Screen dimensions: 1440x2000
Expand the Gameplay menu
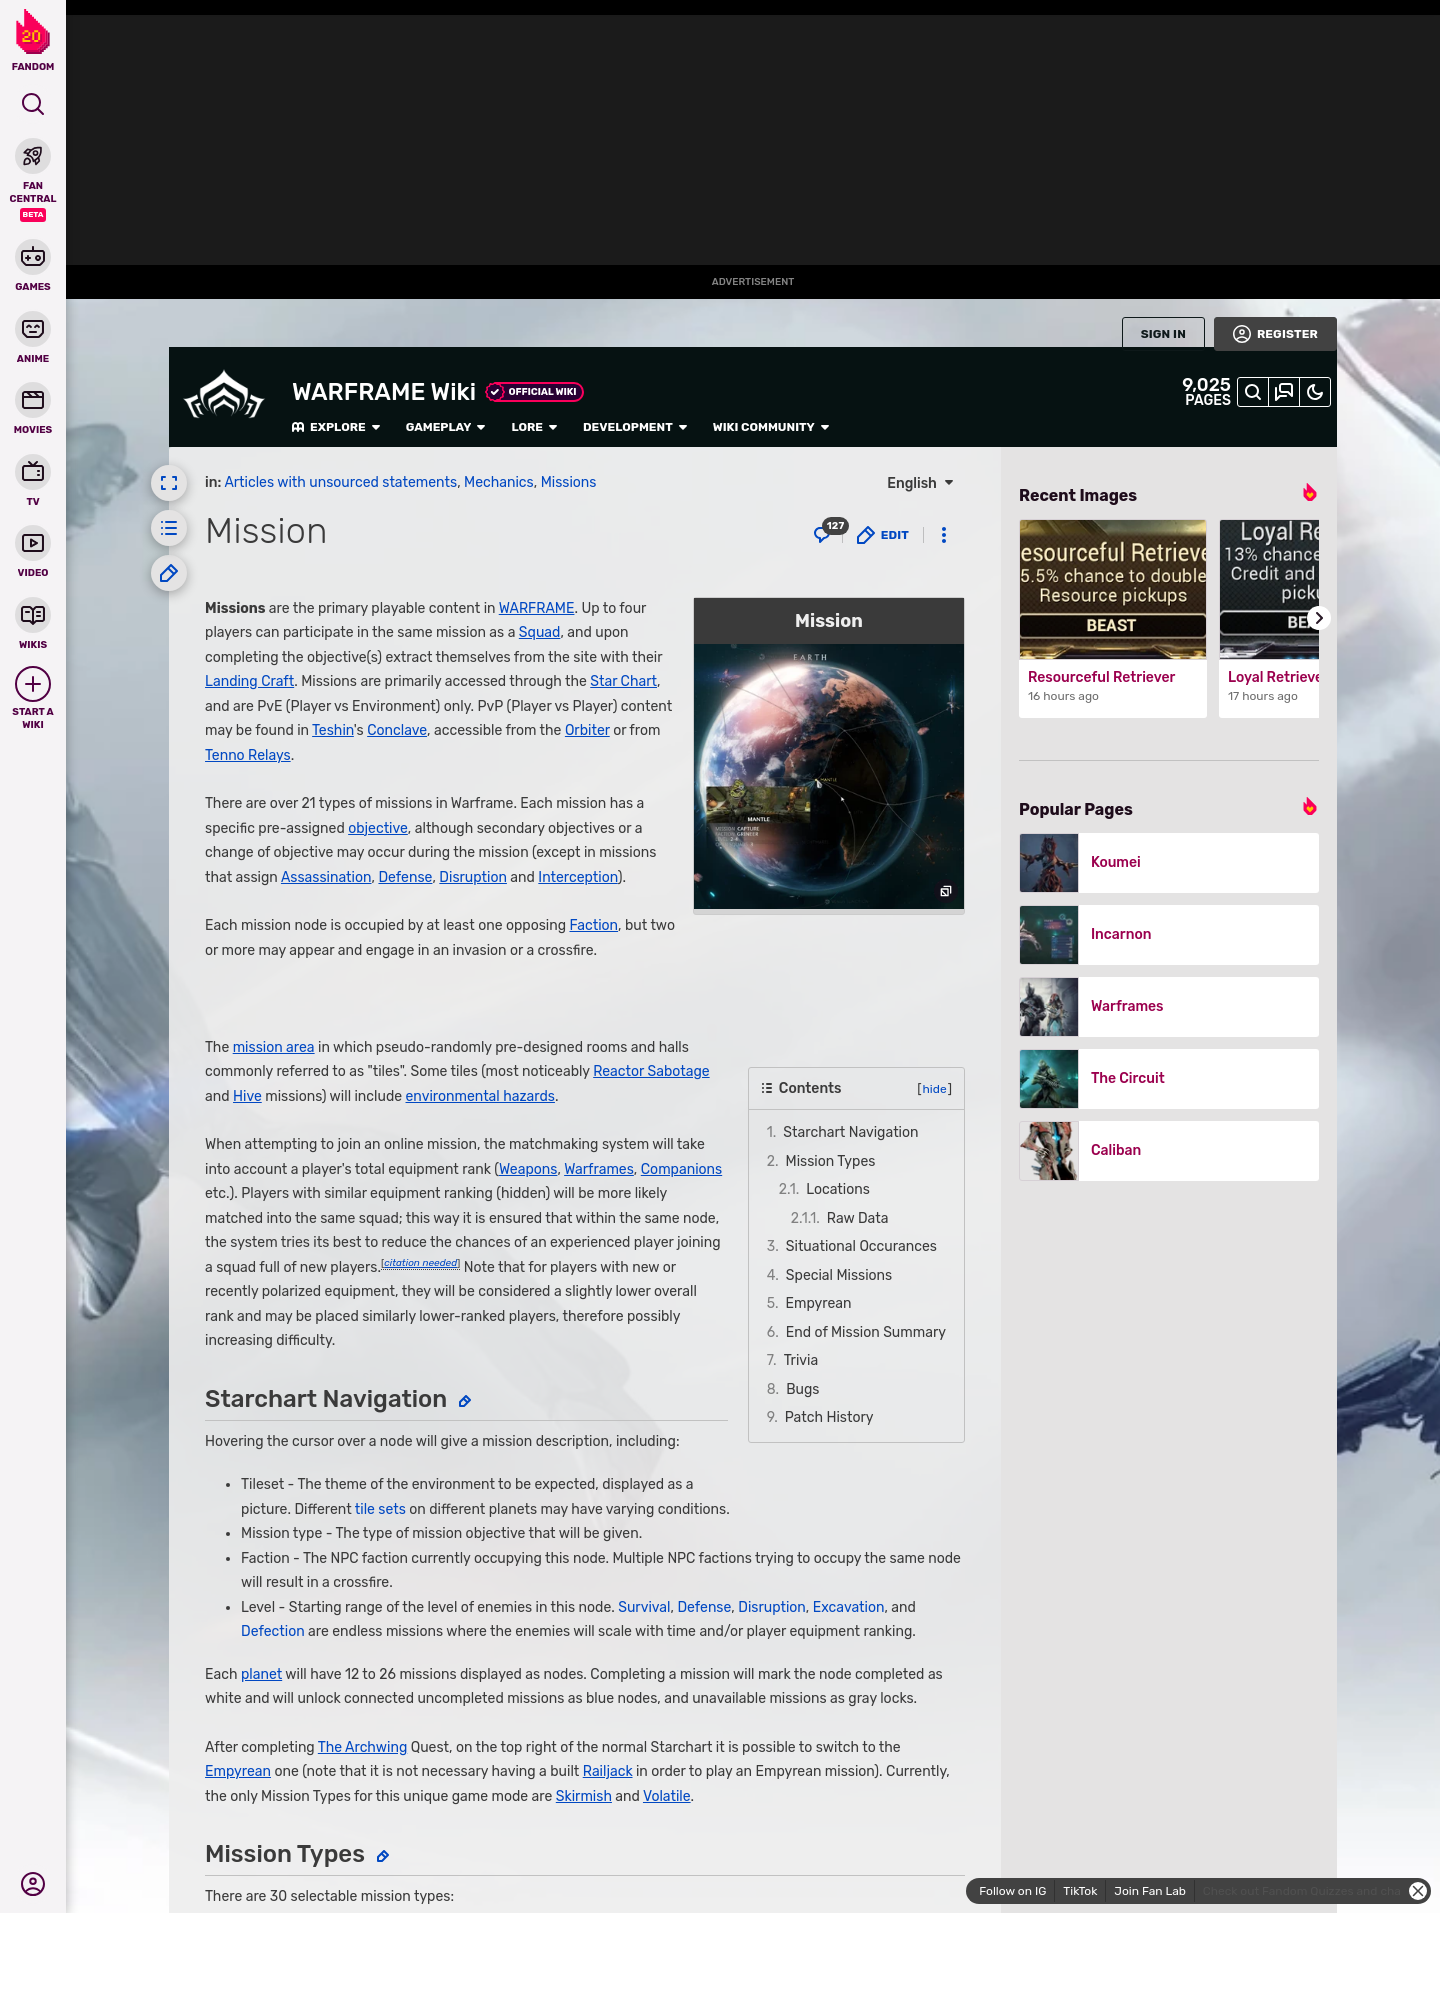click(x=445, y=427)
